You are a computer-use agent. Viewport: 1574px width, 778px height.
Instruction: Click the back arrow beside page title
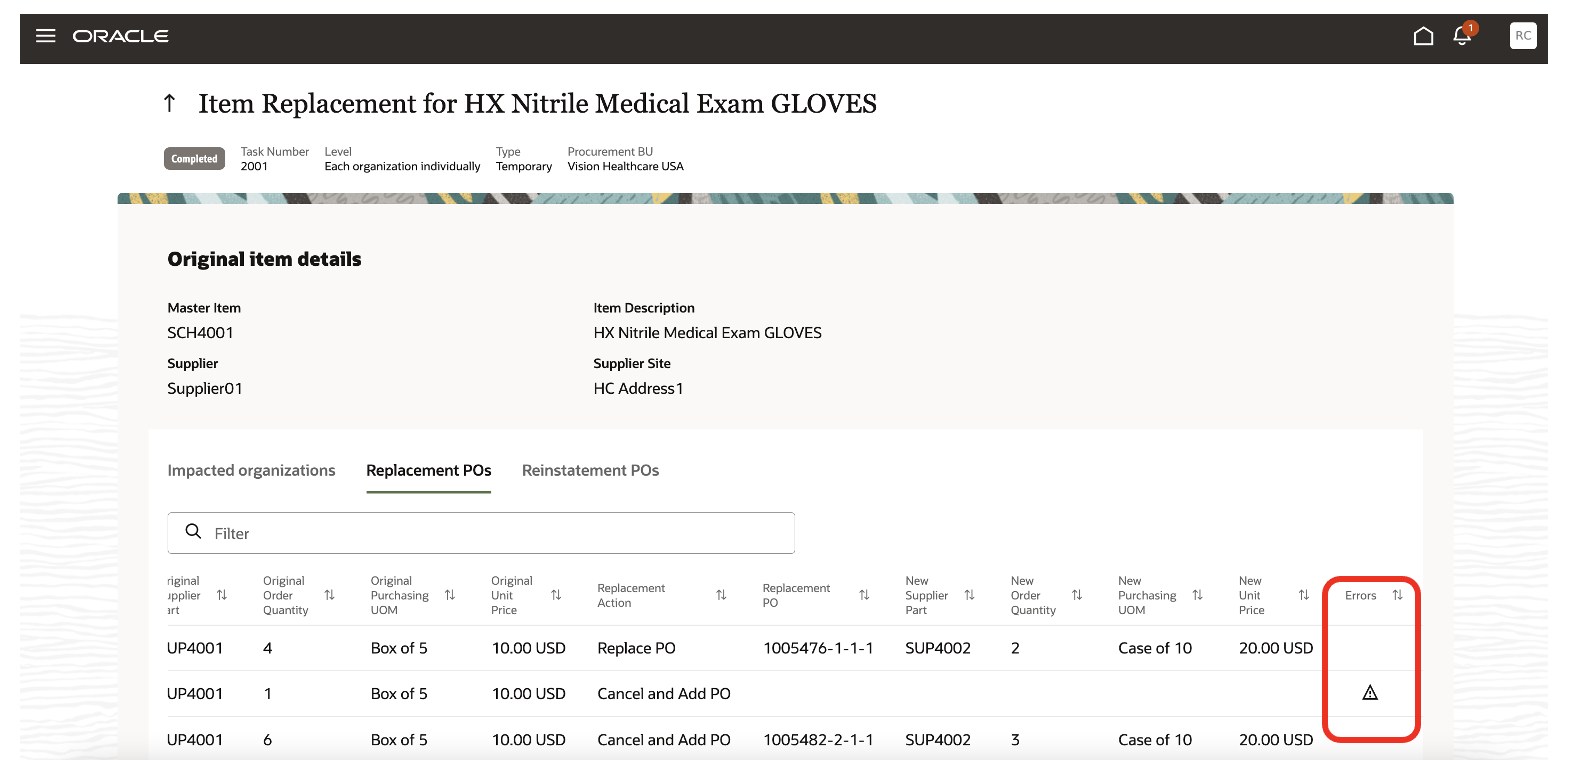pyautogui.click(x=170, y=103)
